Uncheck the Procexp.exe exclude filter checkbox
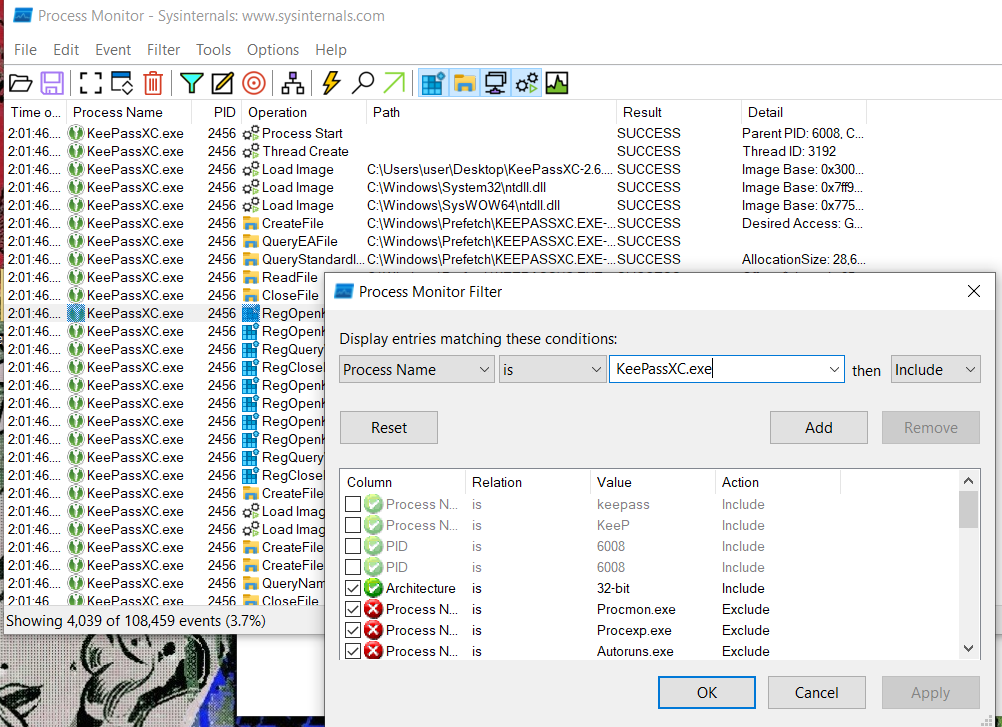Viewport: 1002px width, 727px height. pos(353,630)
